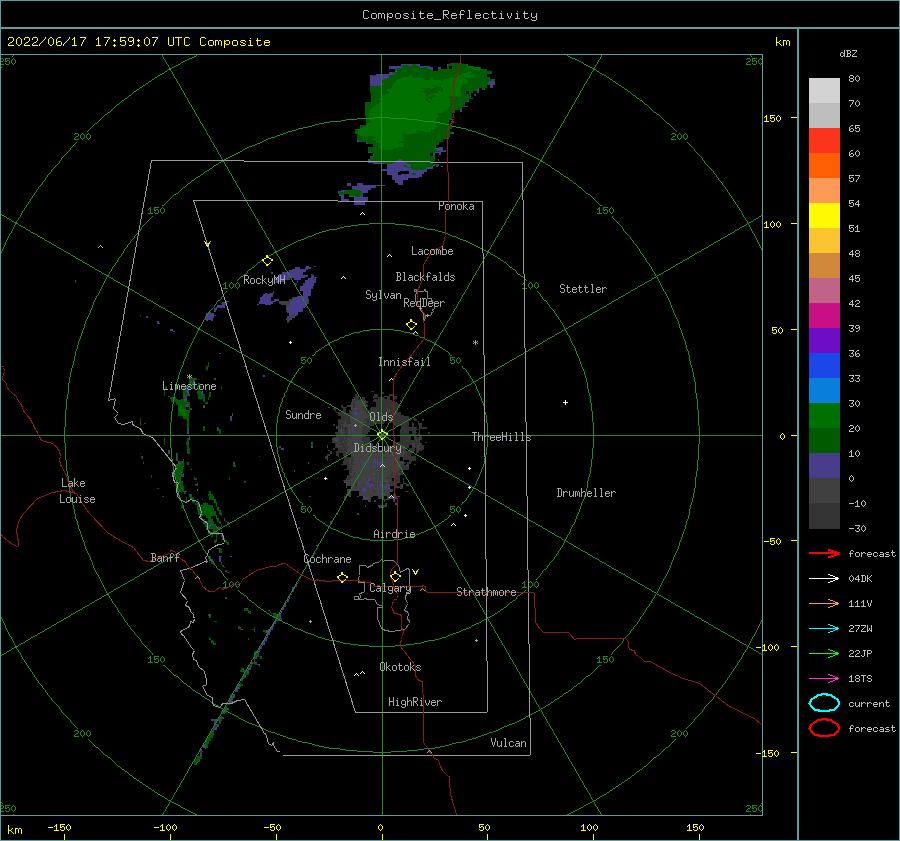This screenshot has height=841, width=900.
Task: Click the Banff label
Action: (x=165, y=557)
